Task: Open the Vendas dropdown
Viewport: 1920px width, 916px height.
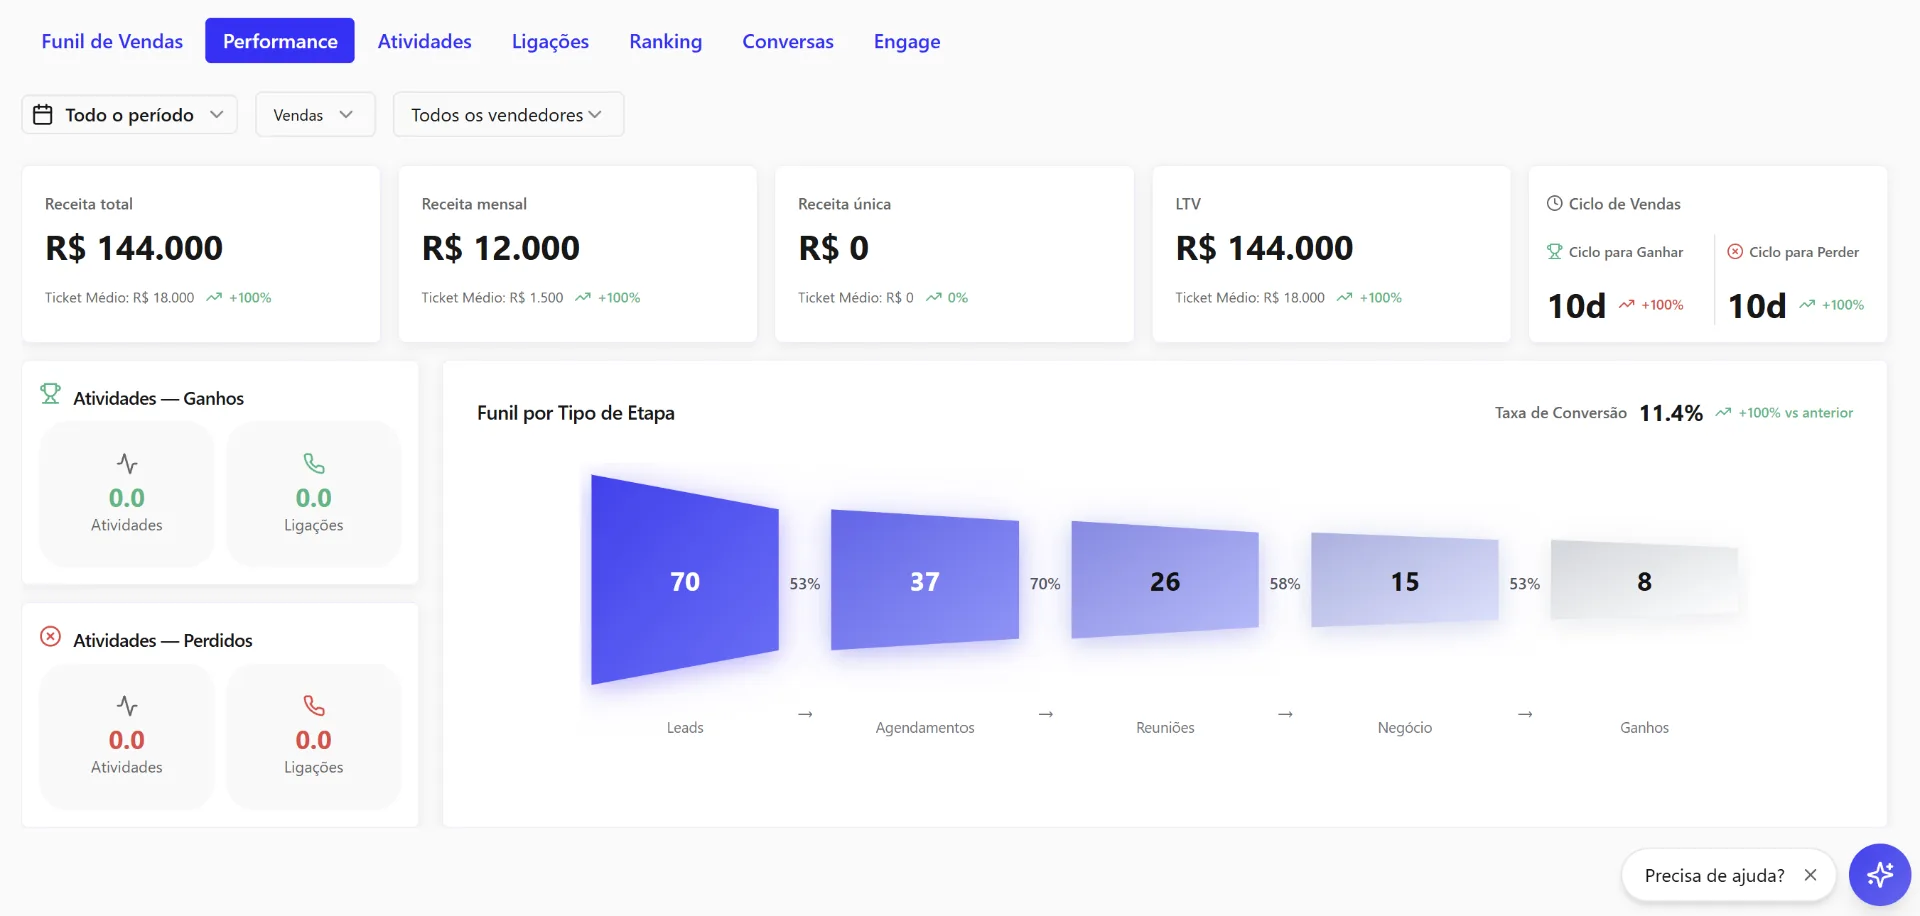Action: tap(315, 115)
